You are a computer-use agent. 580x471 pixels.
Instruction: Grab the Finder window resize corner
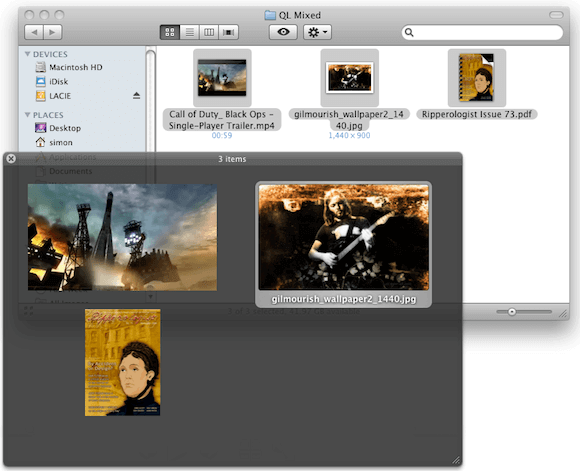click(563, 314)
